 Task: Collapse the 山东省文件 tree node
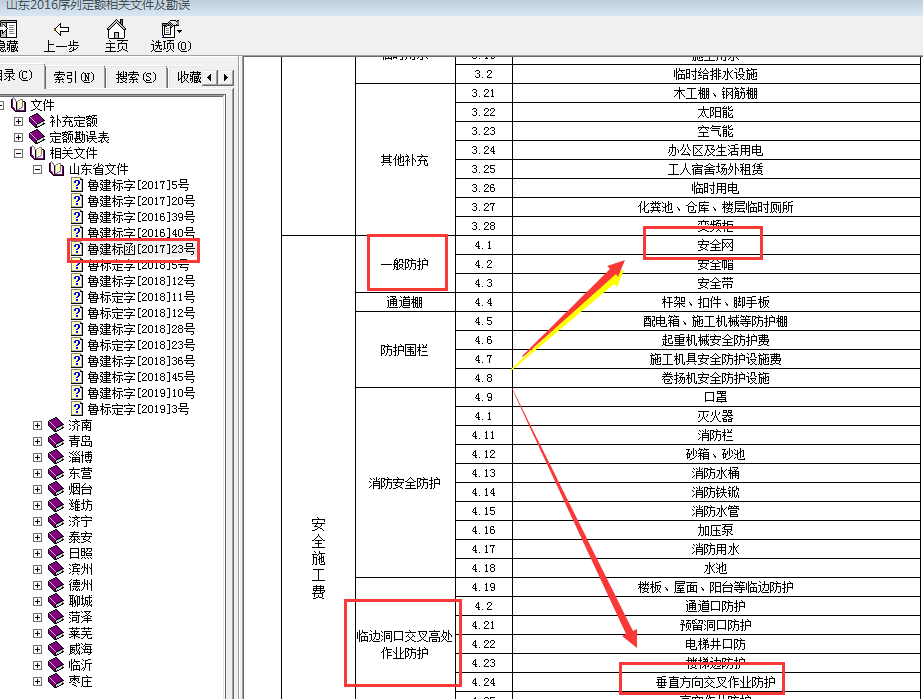(38, 169)
